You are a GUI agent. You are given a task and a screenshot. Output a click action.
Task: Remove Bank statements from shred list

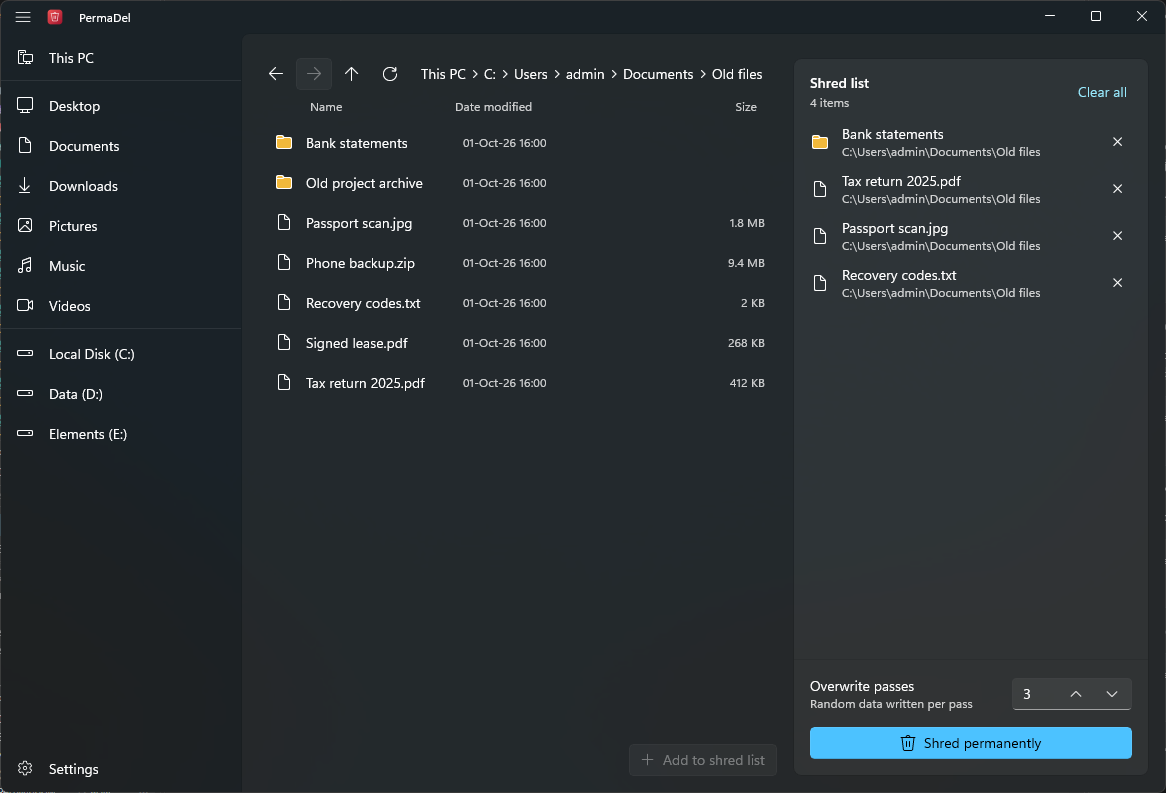(1117, 142)
